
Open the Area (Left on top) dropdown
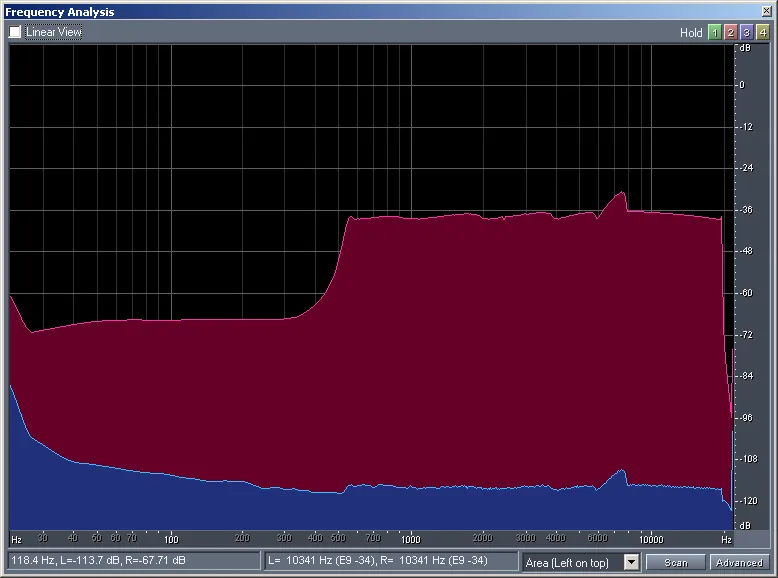tap(631, 562)
